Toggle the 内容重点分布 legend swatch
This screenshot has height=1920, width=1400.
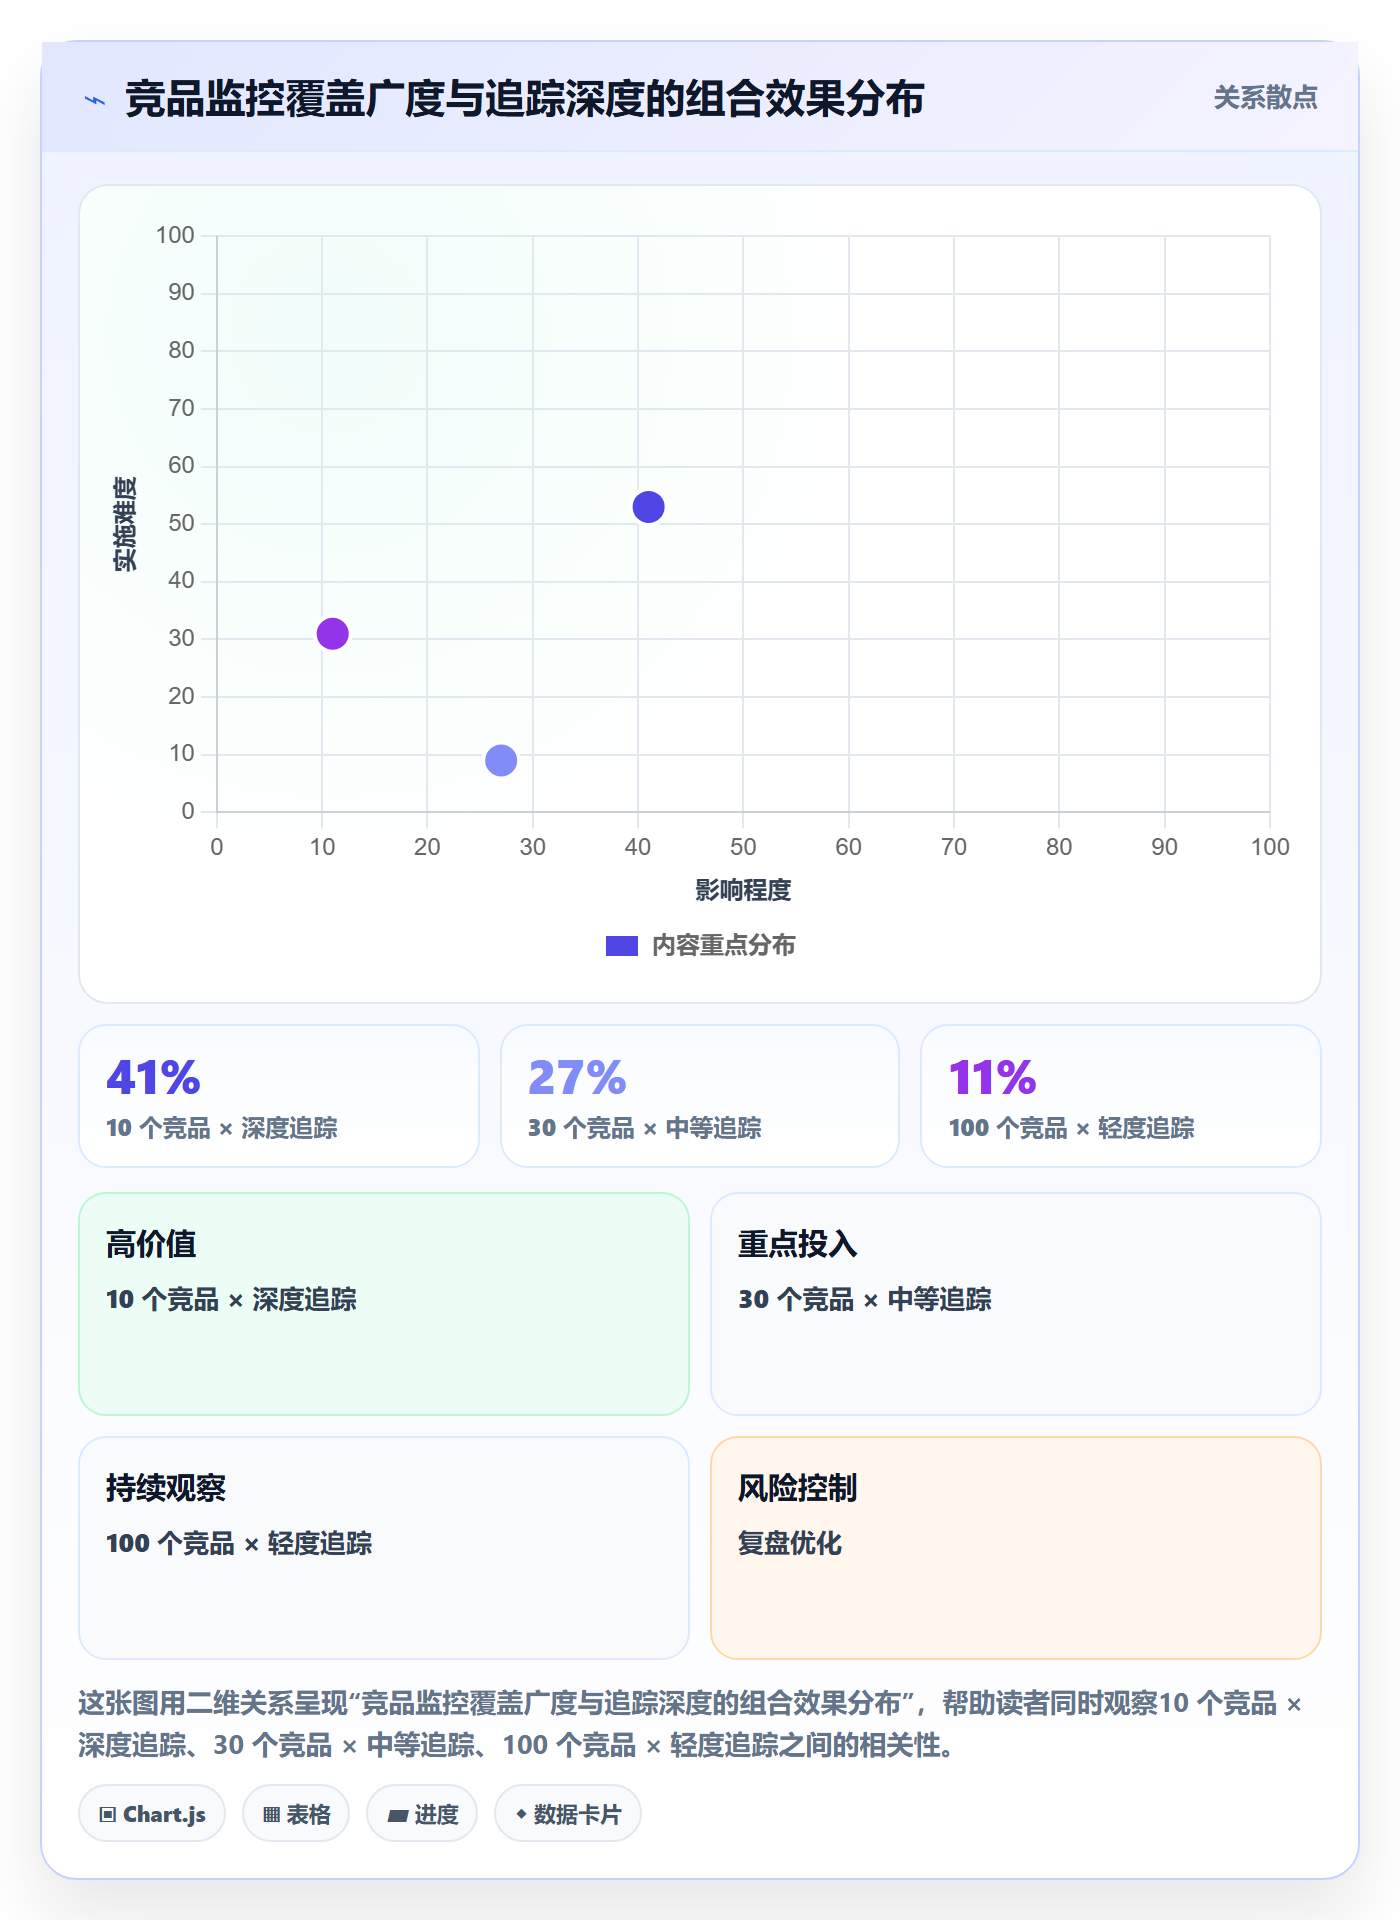coord(621,946)
